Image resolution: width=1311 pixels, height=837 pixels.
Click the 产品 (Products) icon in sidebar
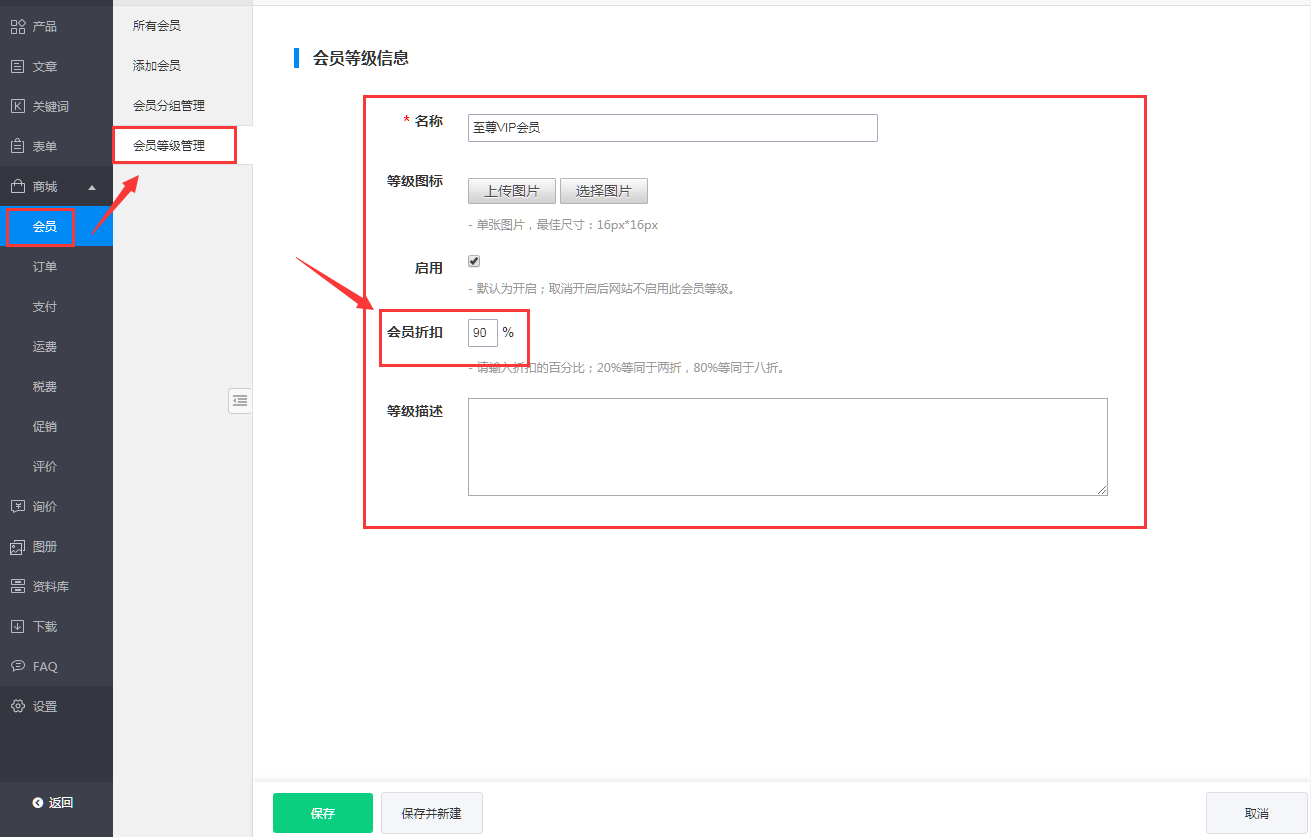[x=17, y=26]
